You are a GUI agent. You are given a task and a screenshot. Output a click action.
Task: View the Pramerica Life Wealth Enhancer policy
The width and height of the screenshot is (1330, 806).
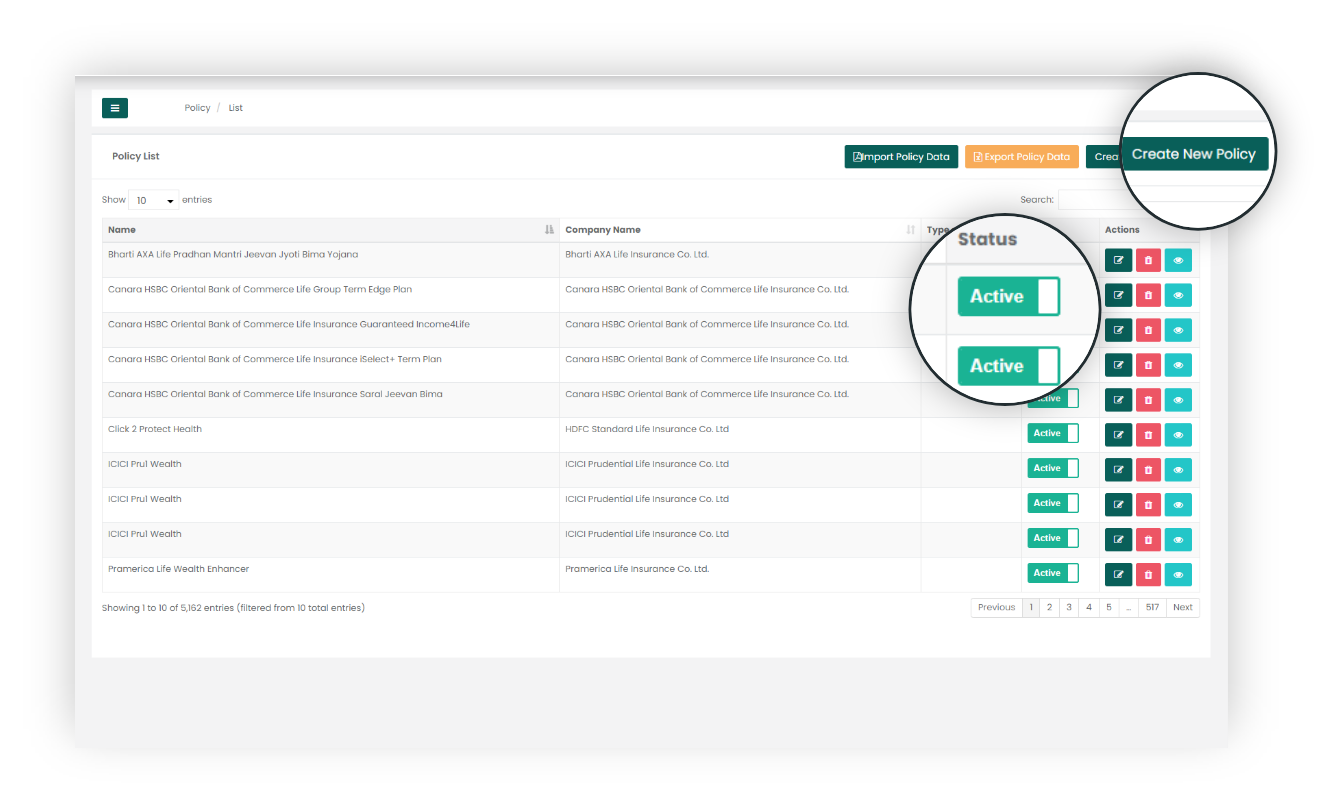click(1178, 574)
